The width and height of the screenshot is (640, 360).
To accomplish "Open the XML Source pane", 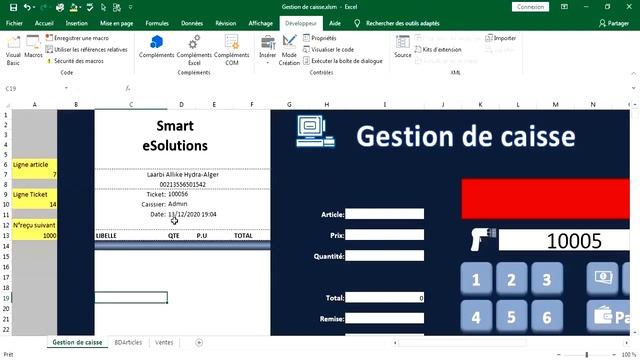I will tap(402, 47).
